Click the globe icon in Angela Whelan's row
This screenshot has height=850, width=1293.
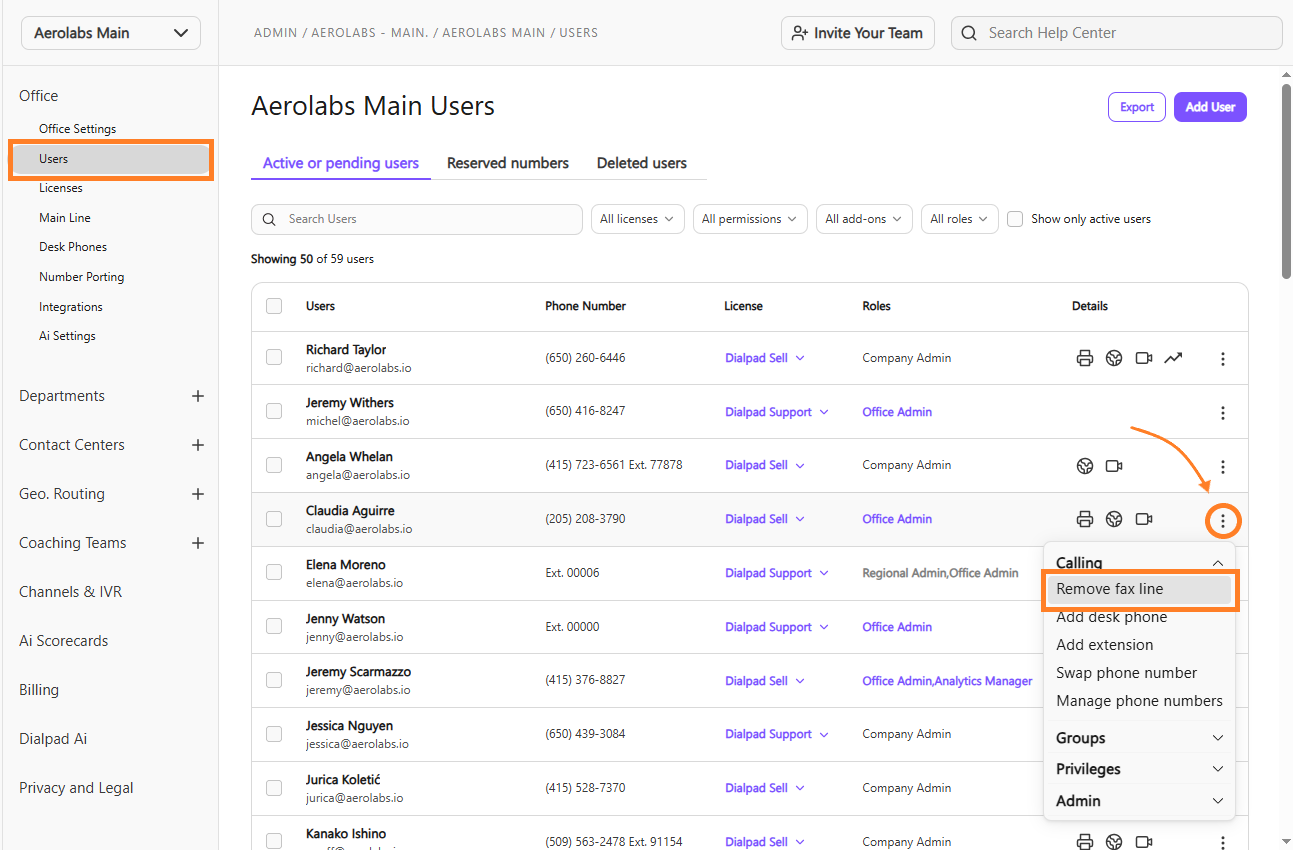click(1085, 465)
